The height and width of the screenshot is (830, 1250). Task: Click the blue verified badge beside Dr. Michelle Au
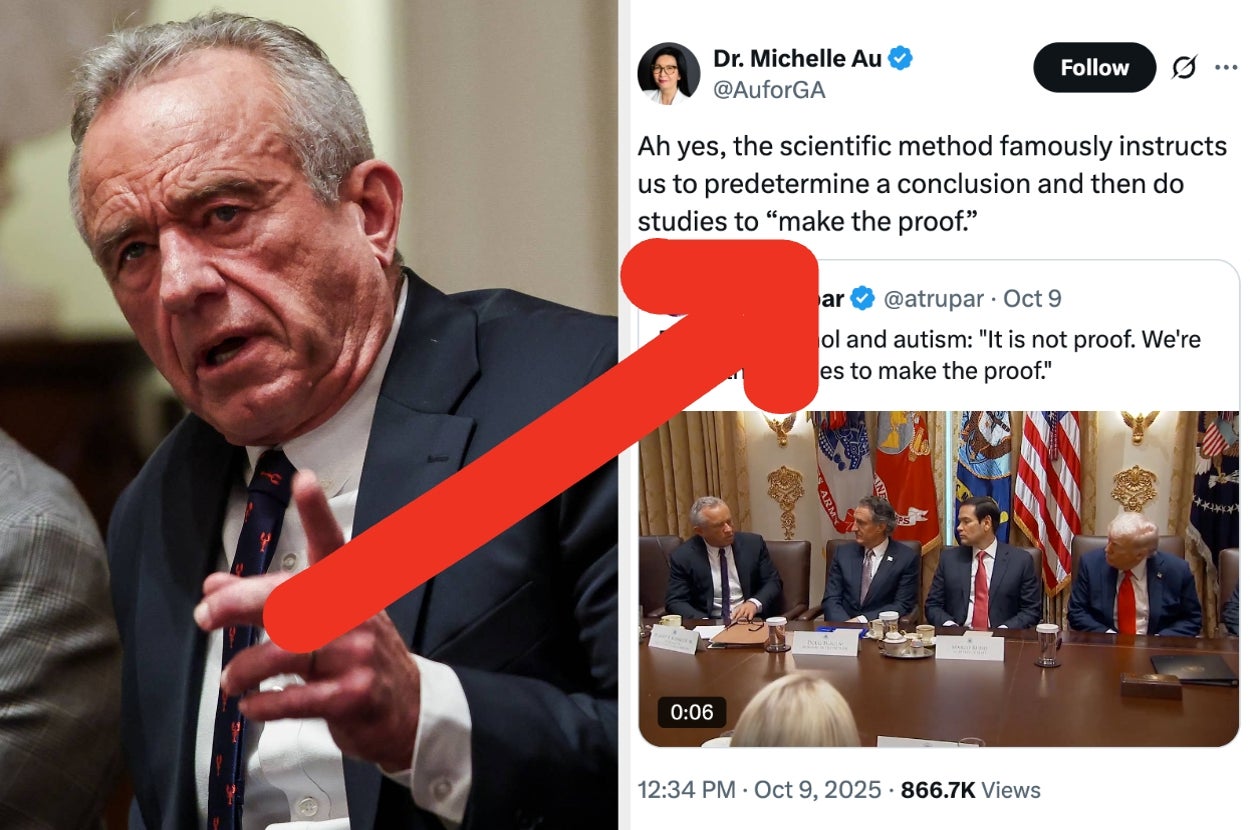click(x=900, y=58)
